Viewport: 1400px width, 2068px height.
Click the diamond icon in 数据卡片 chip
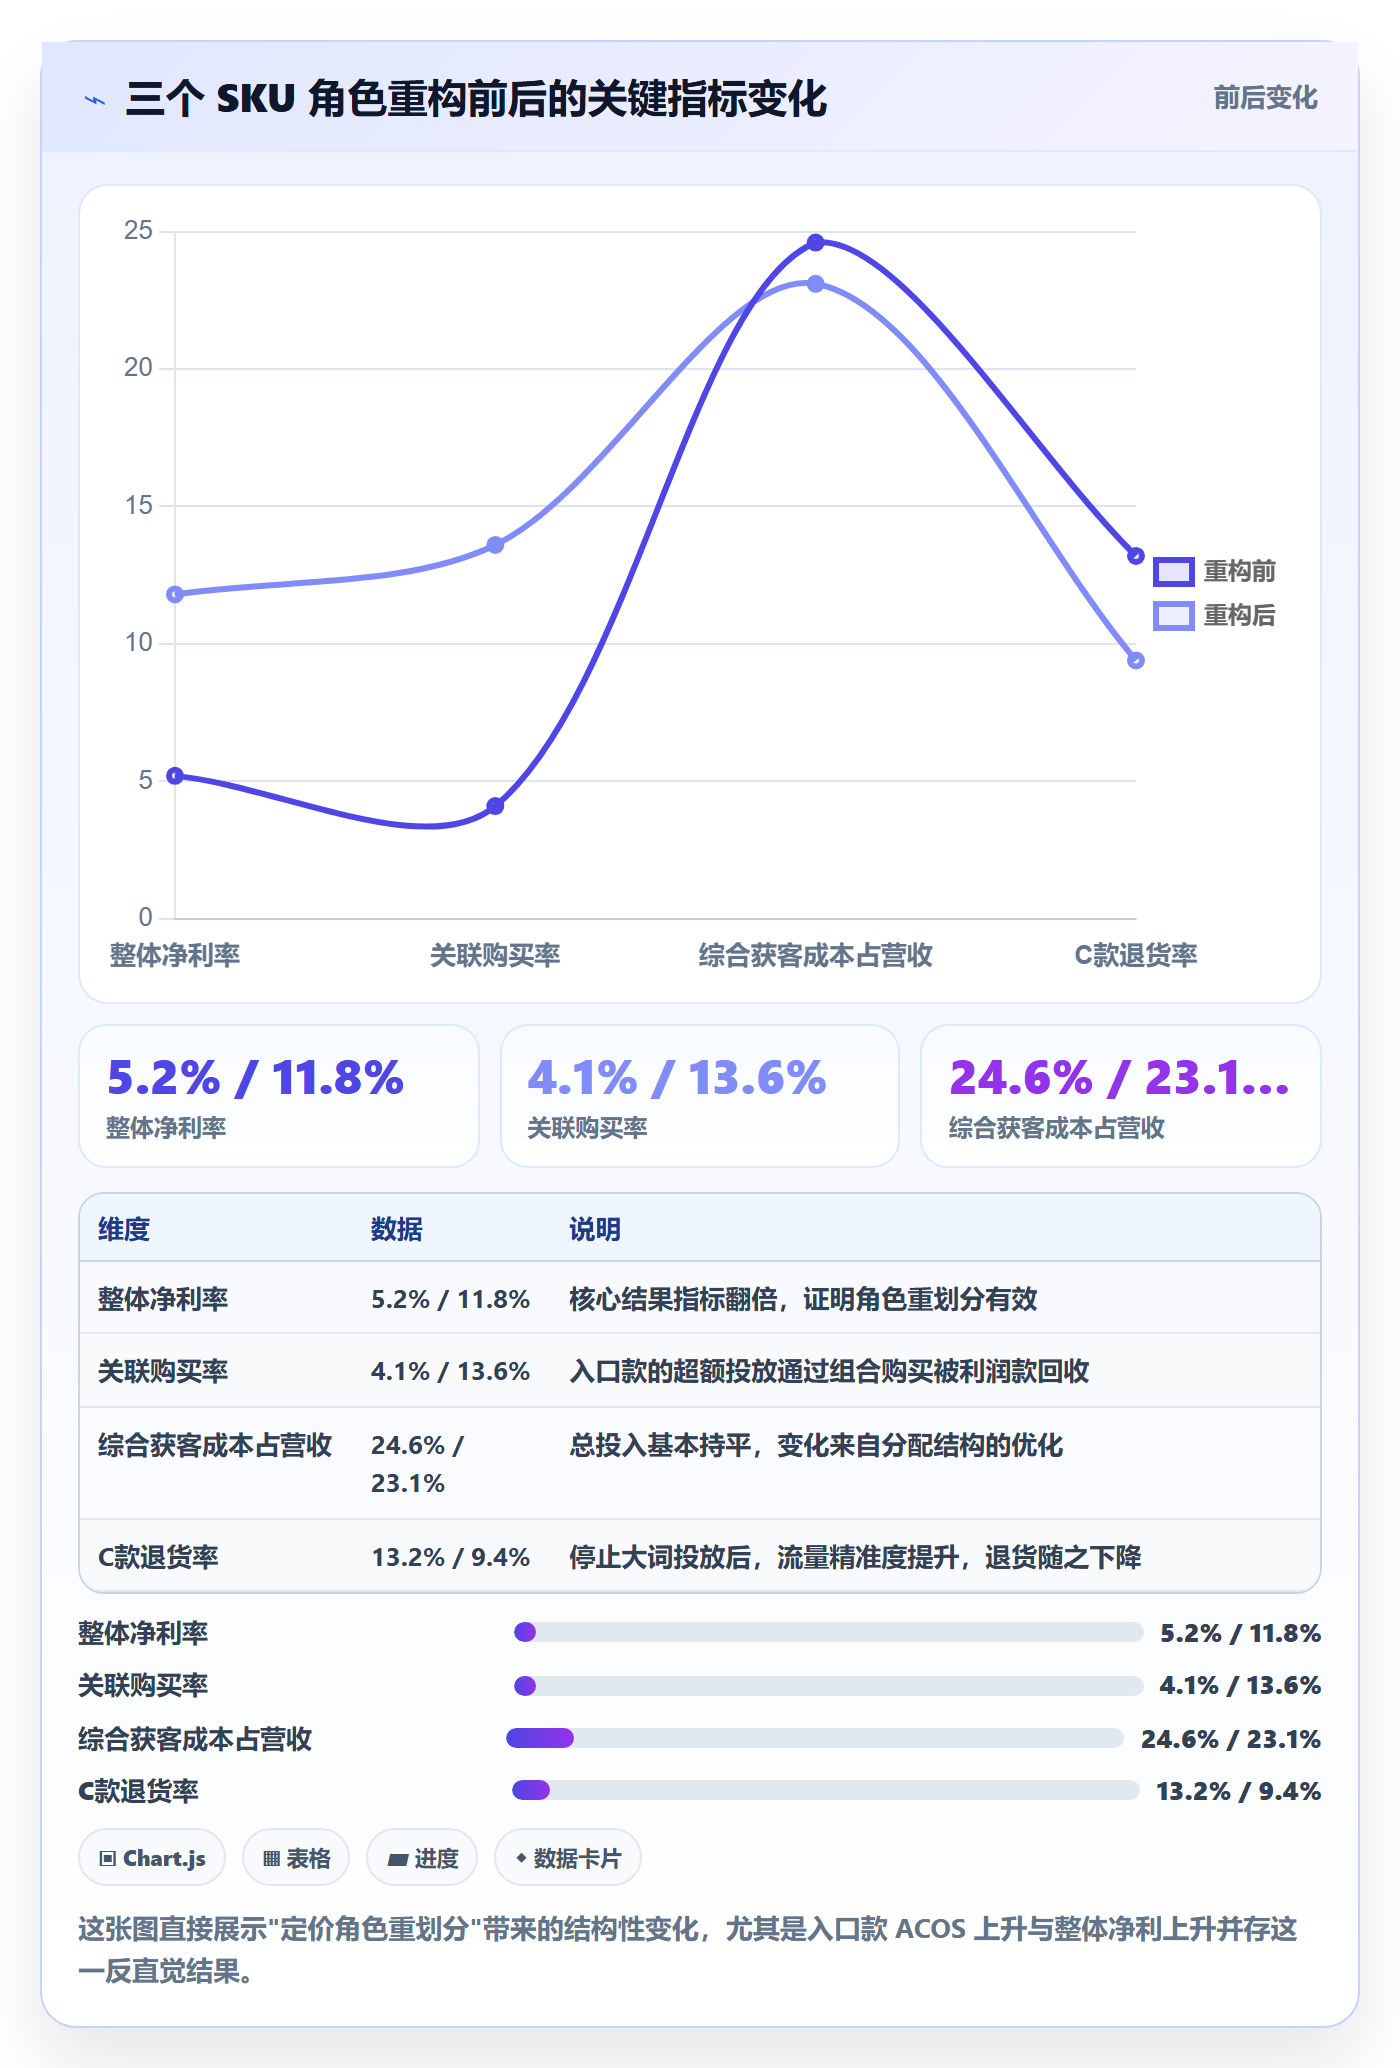click(x=521, y=1858)
